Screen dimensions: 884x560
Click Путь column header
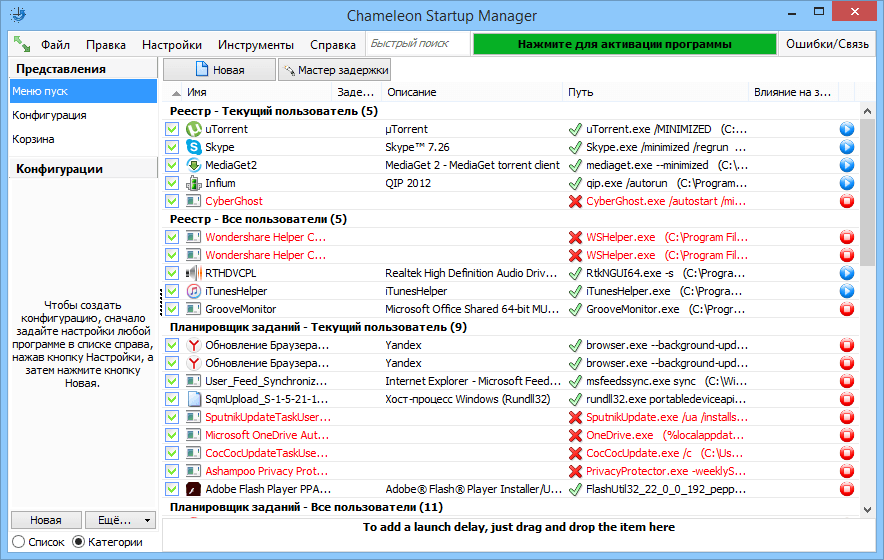pos(655,92)
